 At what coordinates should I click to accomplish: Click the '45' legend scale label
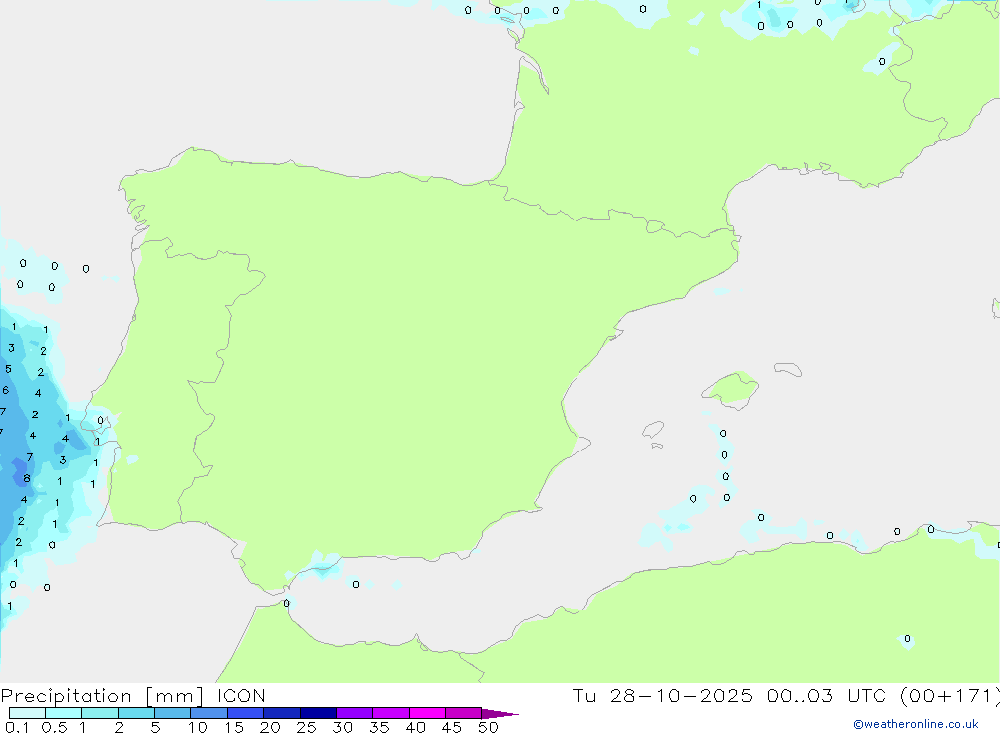coord(452,727)
